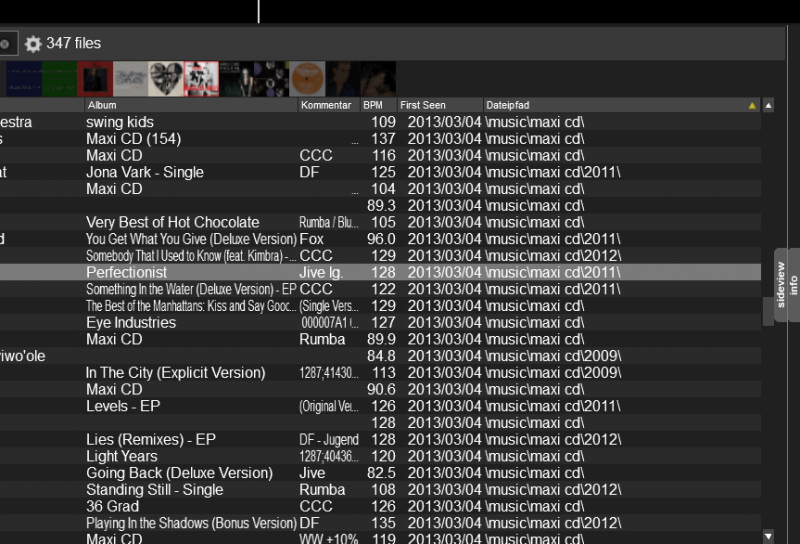The image size is (800, 544).
Task: Open the info side tab
Action: (x=794, y=285)
